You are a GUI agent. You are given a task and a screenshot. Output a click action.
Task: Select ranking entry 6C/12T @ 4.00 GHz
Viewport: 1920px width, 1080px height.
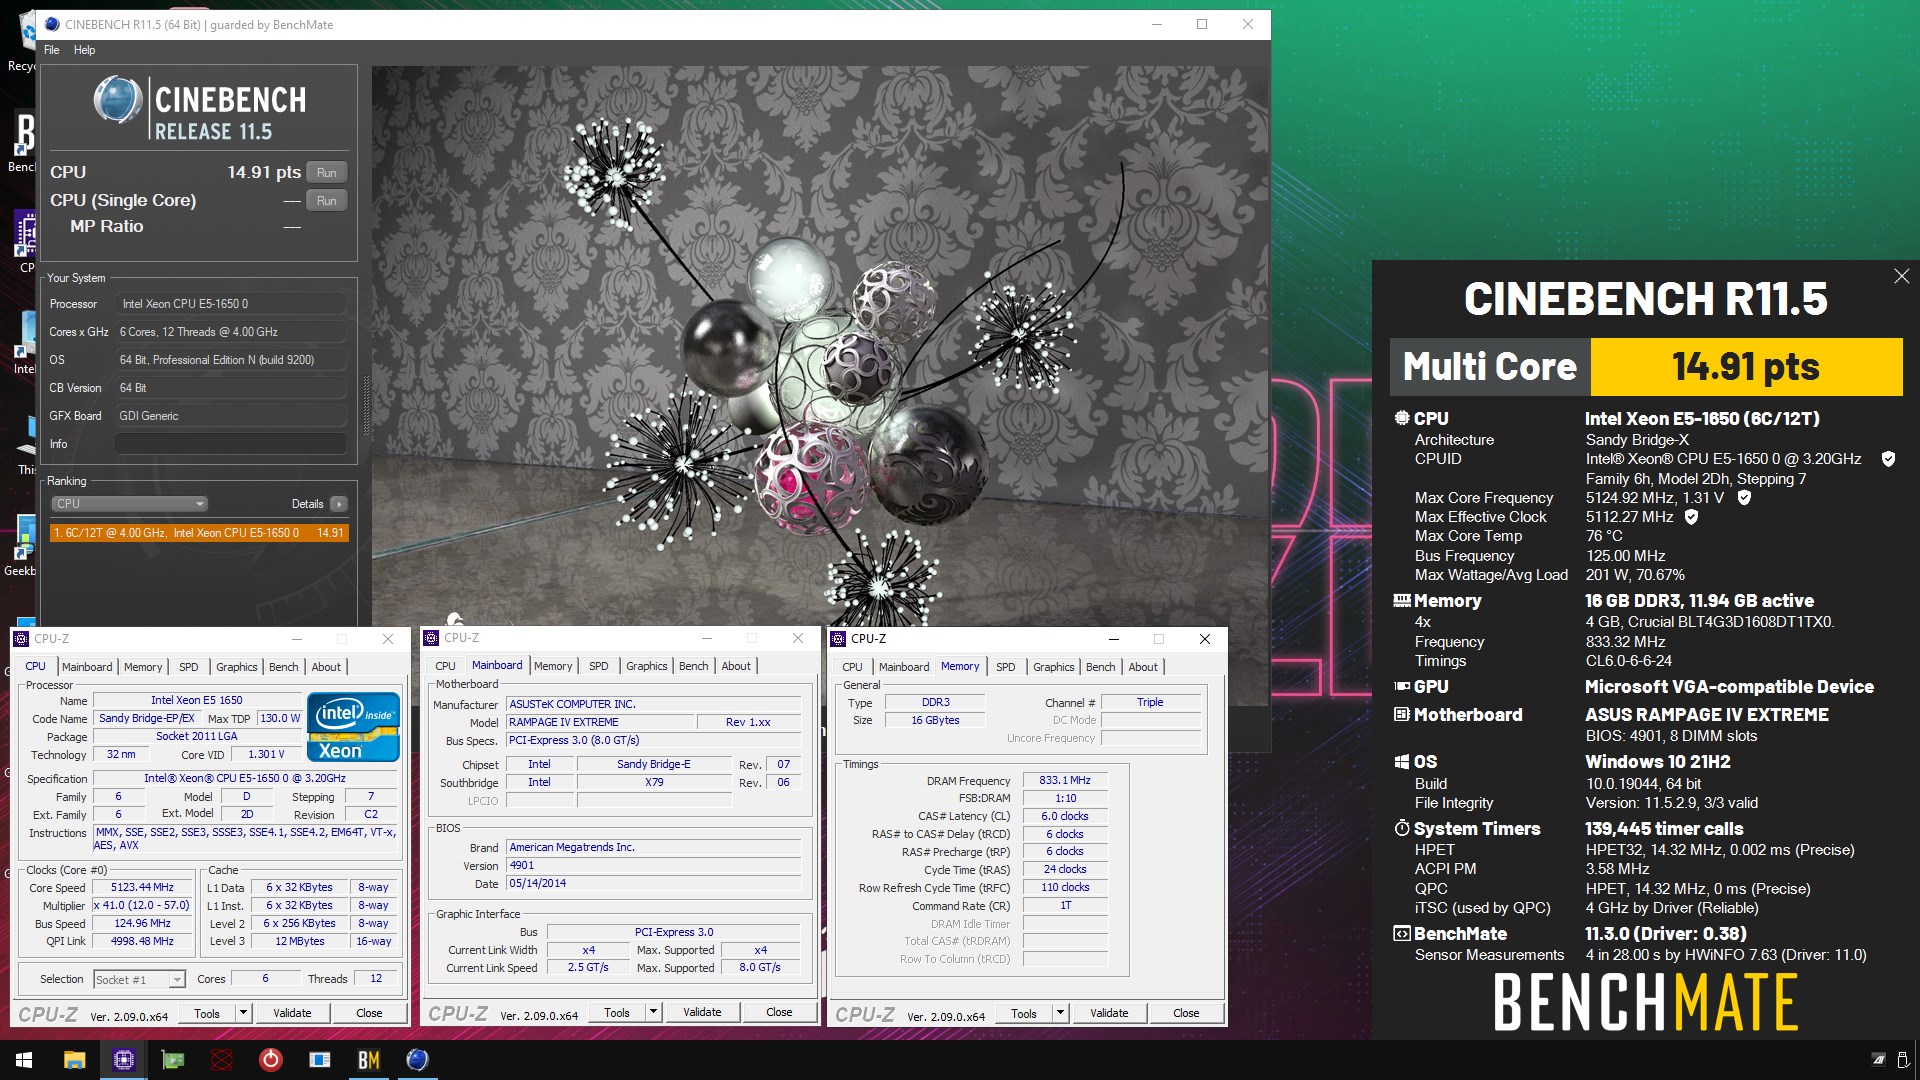click(199, 533)
